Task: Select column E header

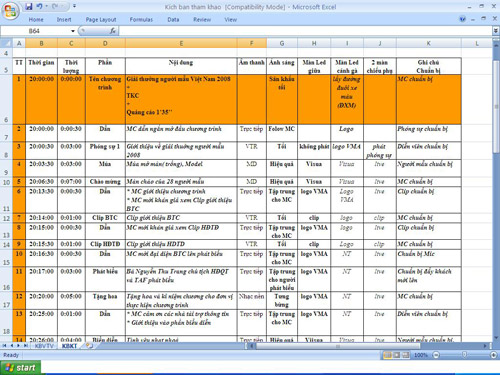Action: coord(181,43)
